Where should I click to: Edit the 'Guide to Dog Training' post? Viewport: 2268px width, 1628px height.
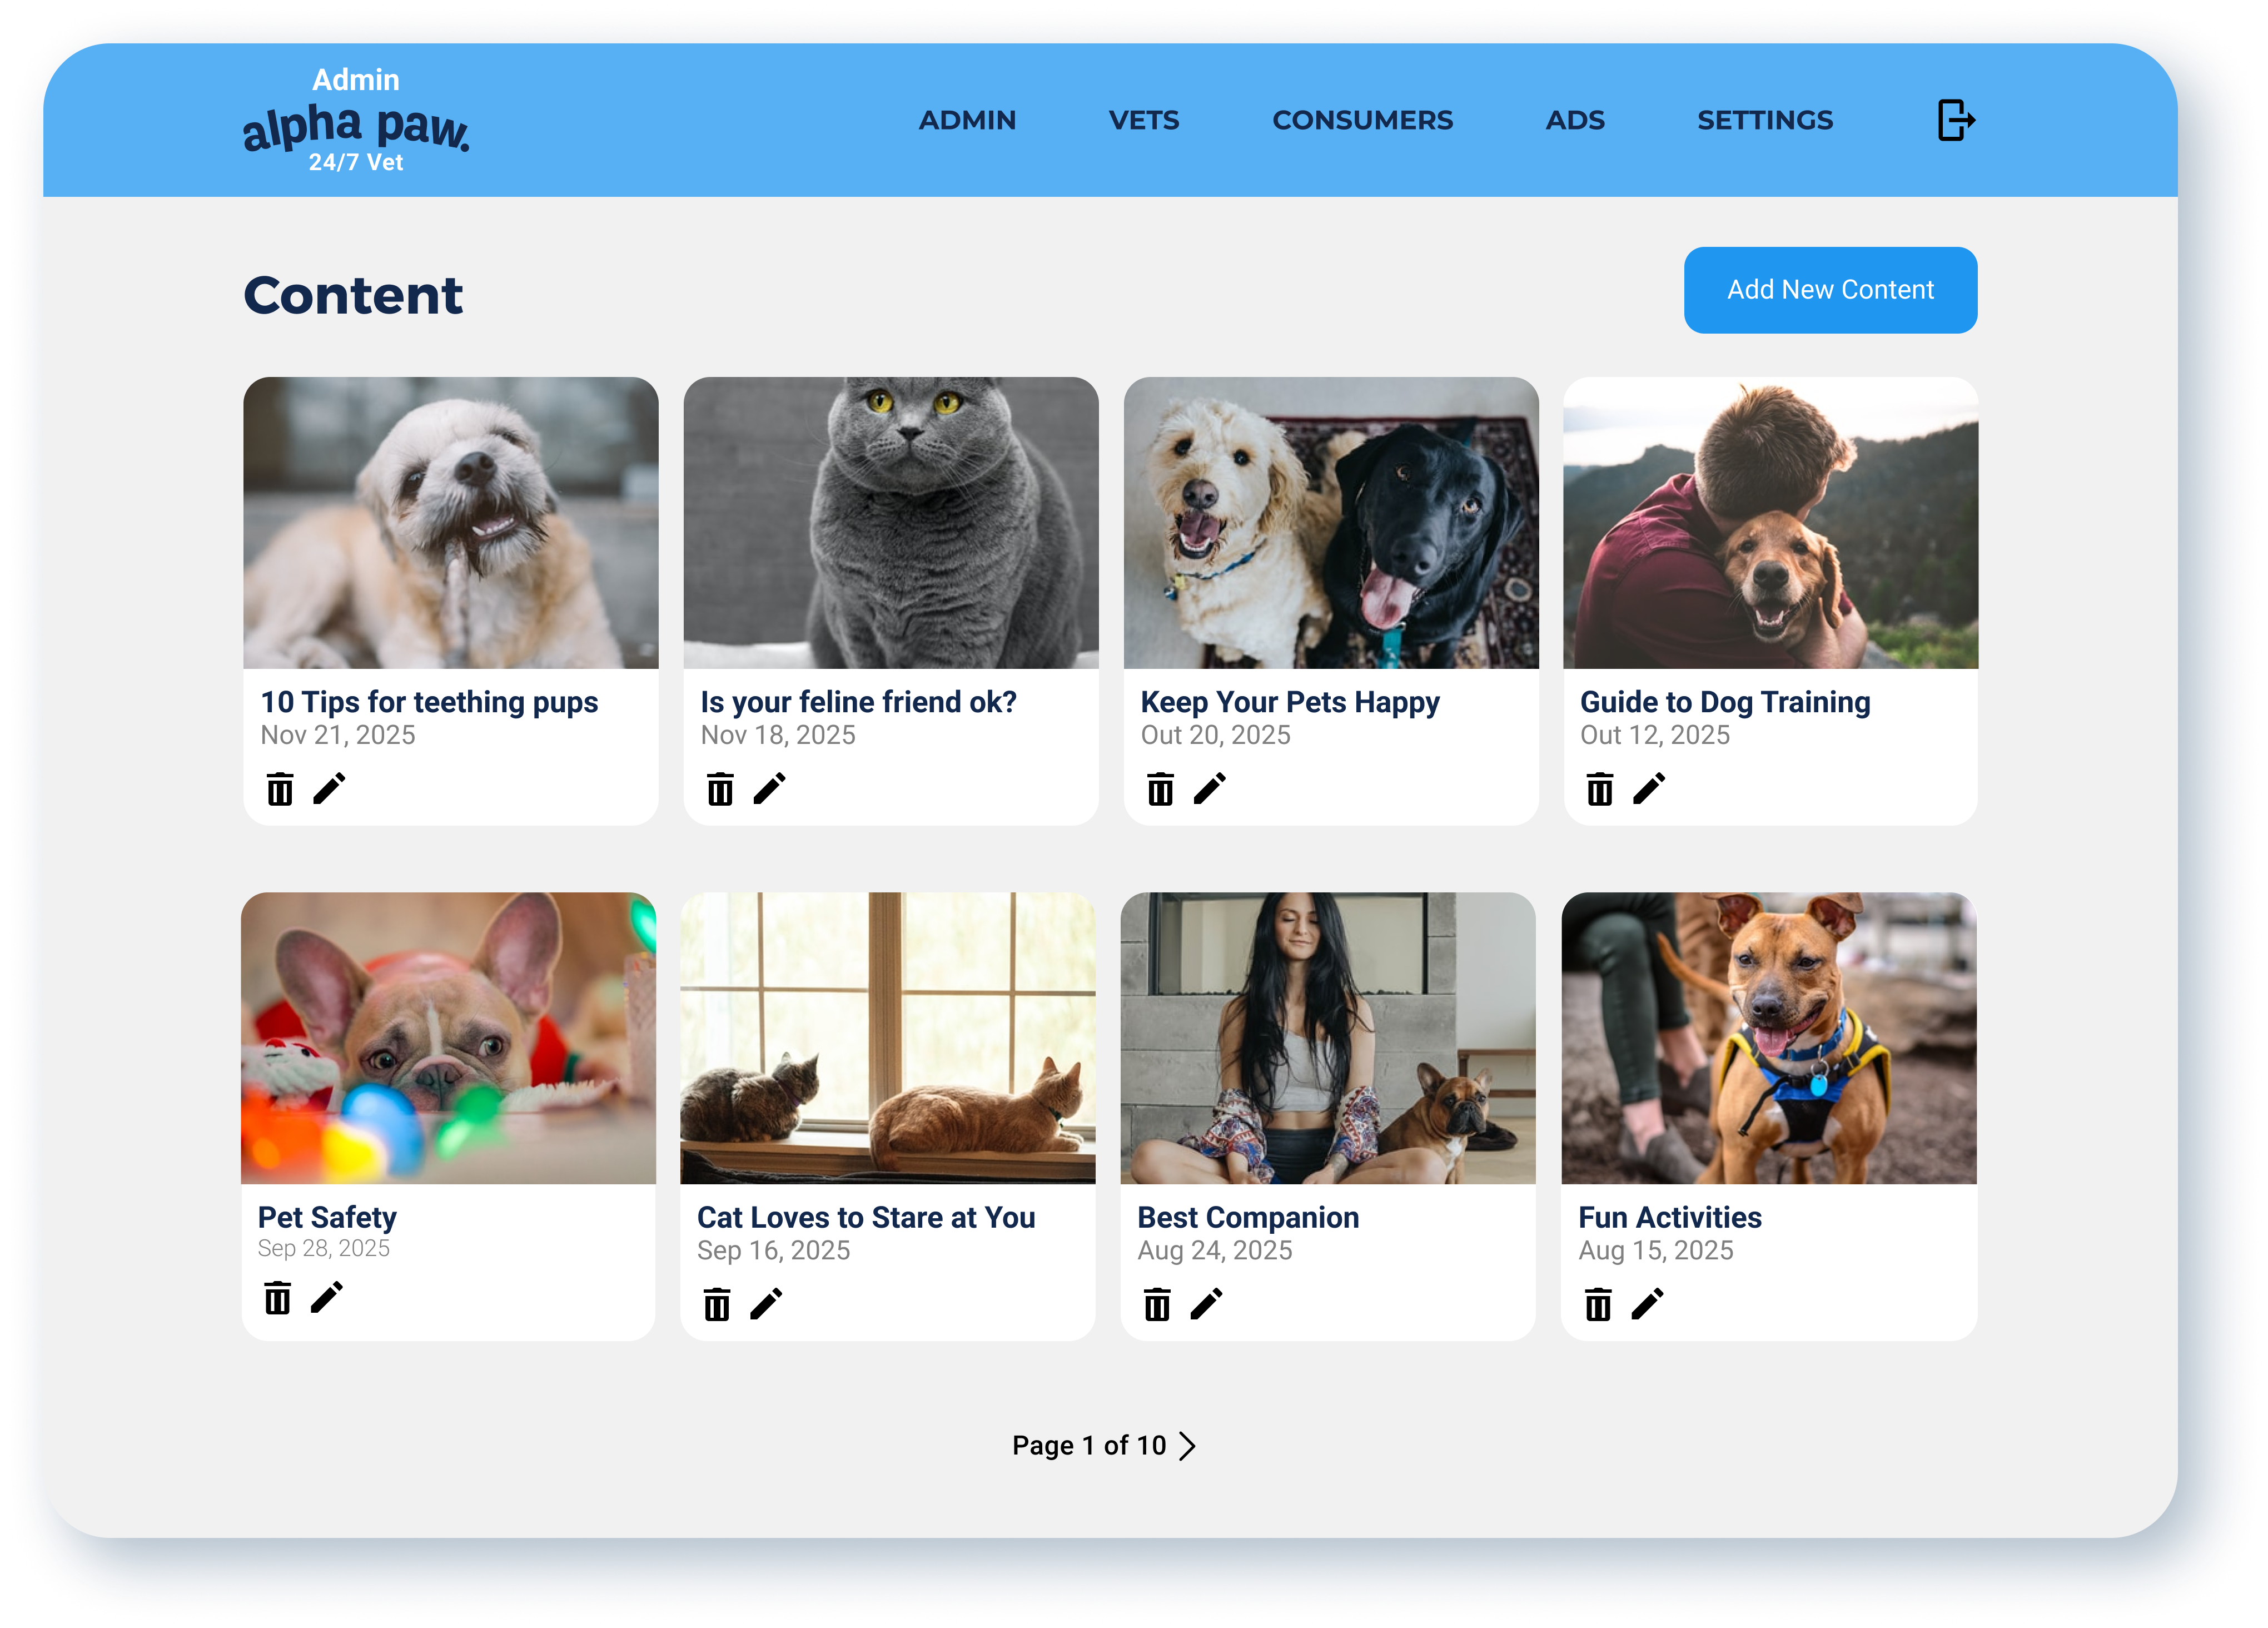[x=1649, y=789]
